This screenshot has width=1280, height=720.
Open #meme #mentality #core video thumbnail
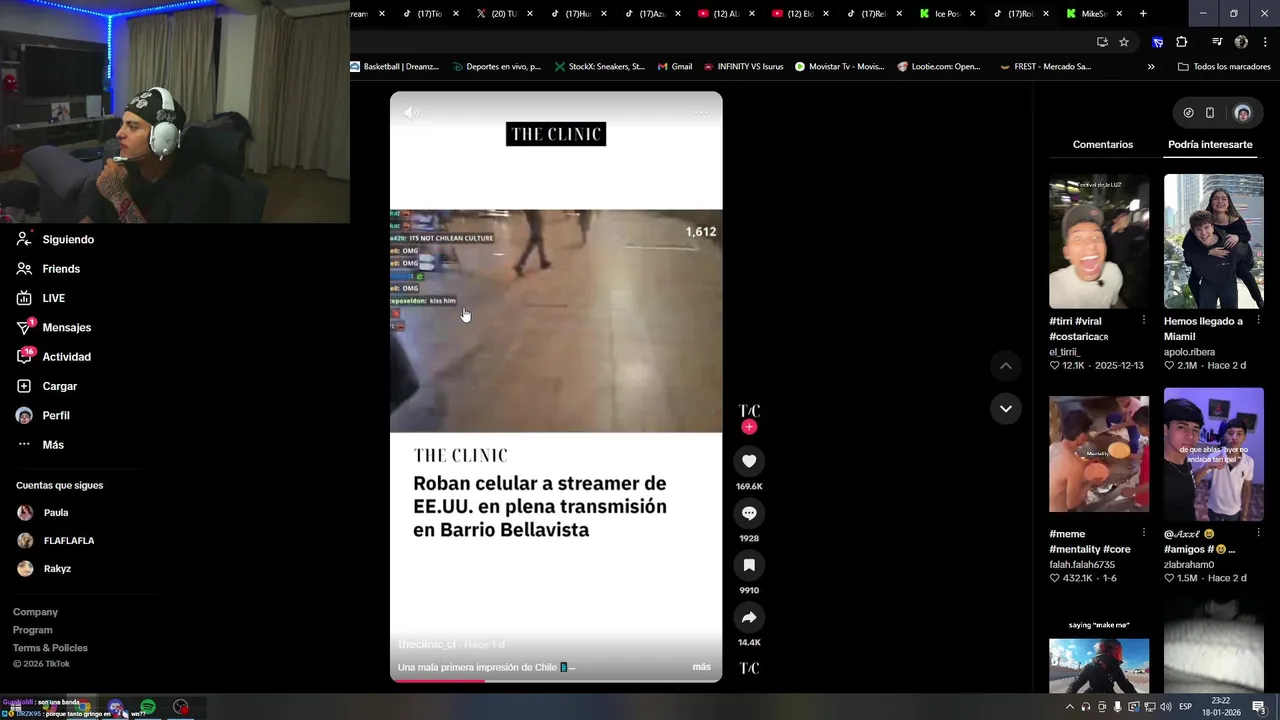[x=1099, y=454]
